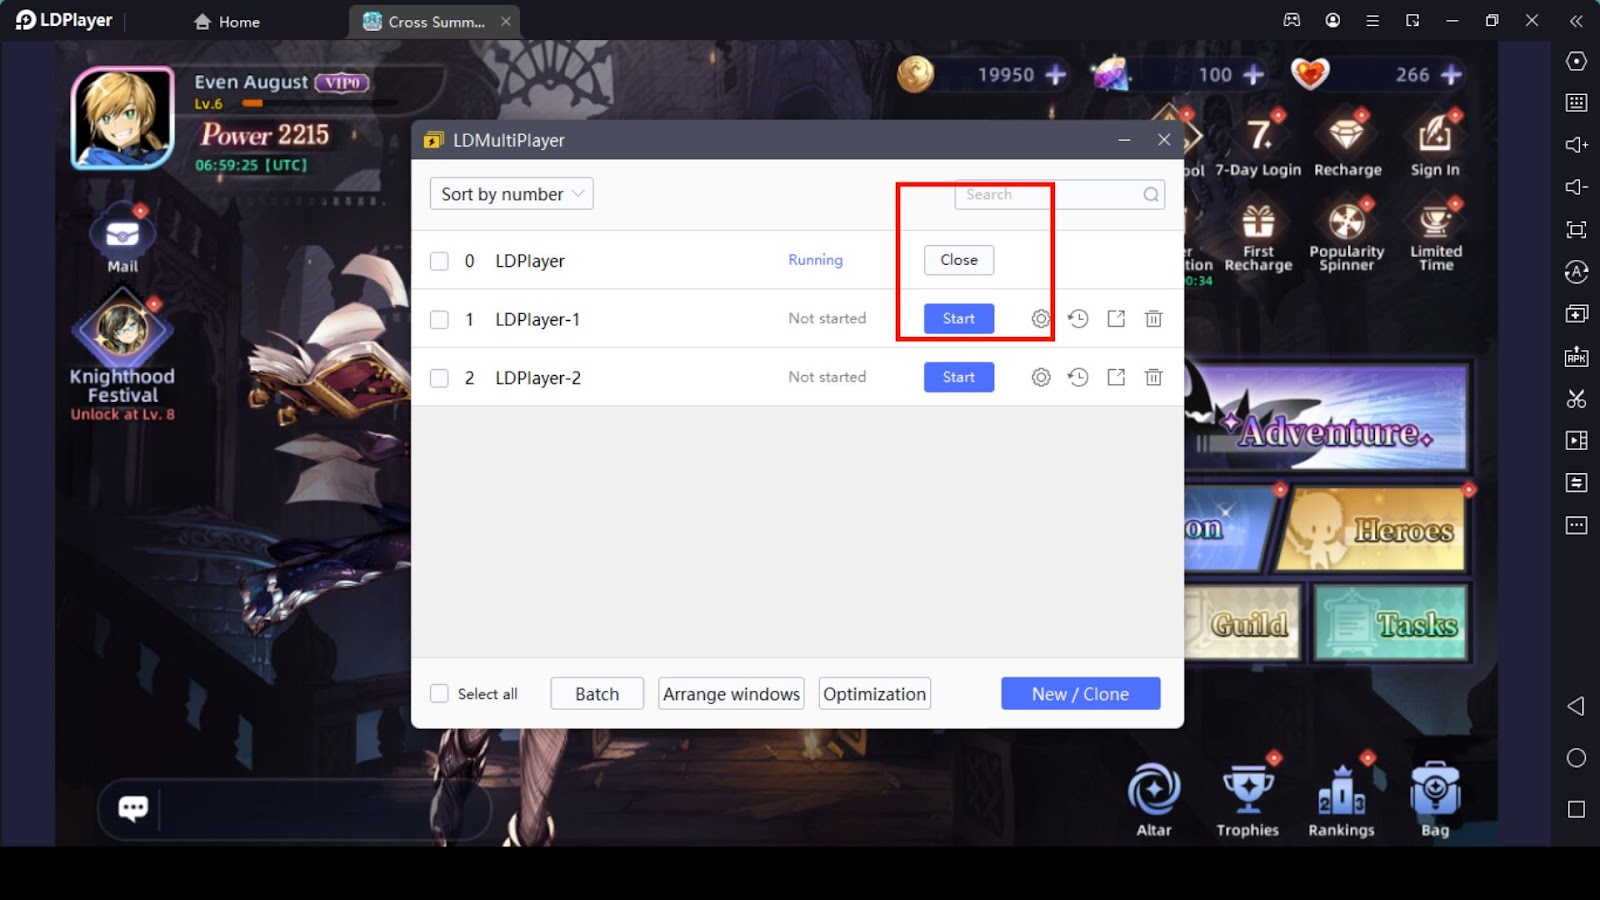Click the player avatar portrait
The height and width of the screenshot is (900, 1600).
[x=123, y=118]
